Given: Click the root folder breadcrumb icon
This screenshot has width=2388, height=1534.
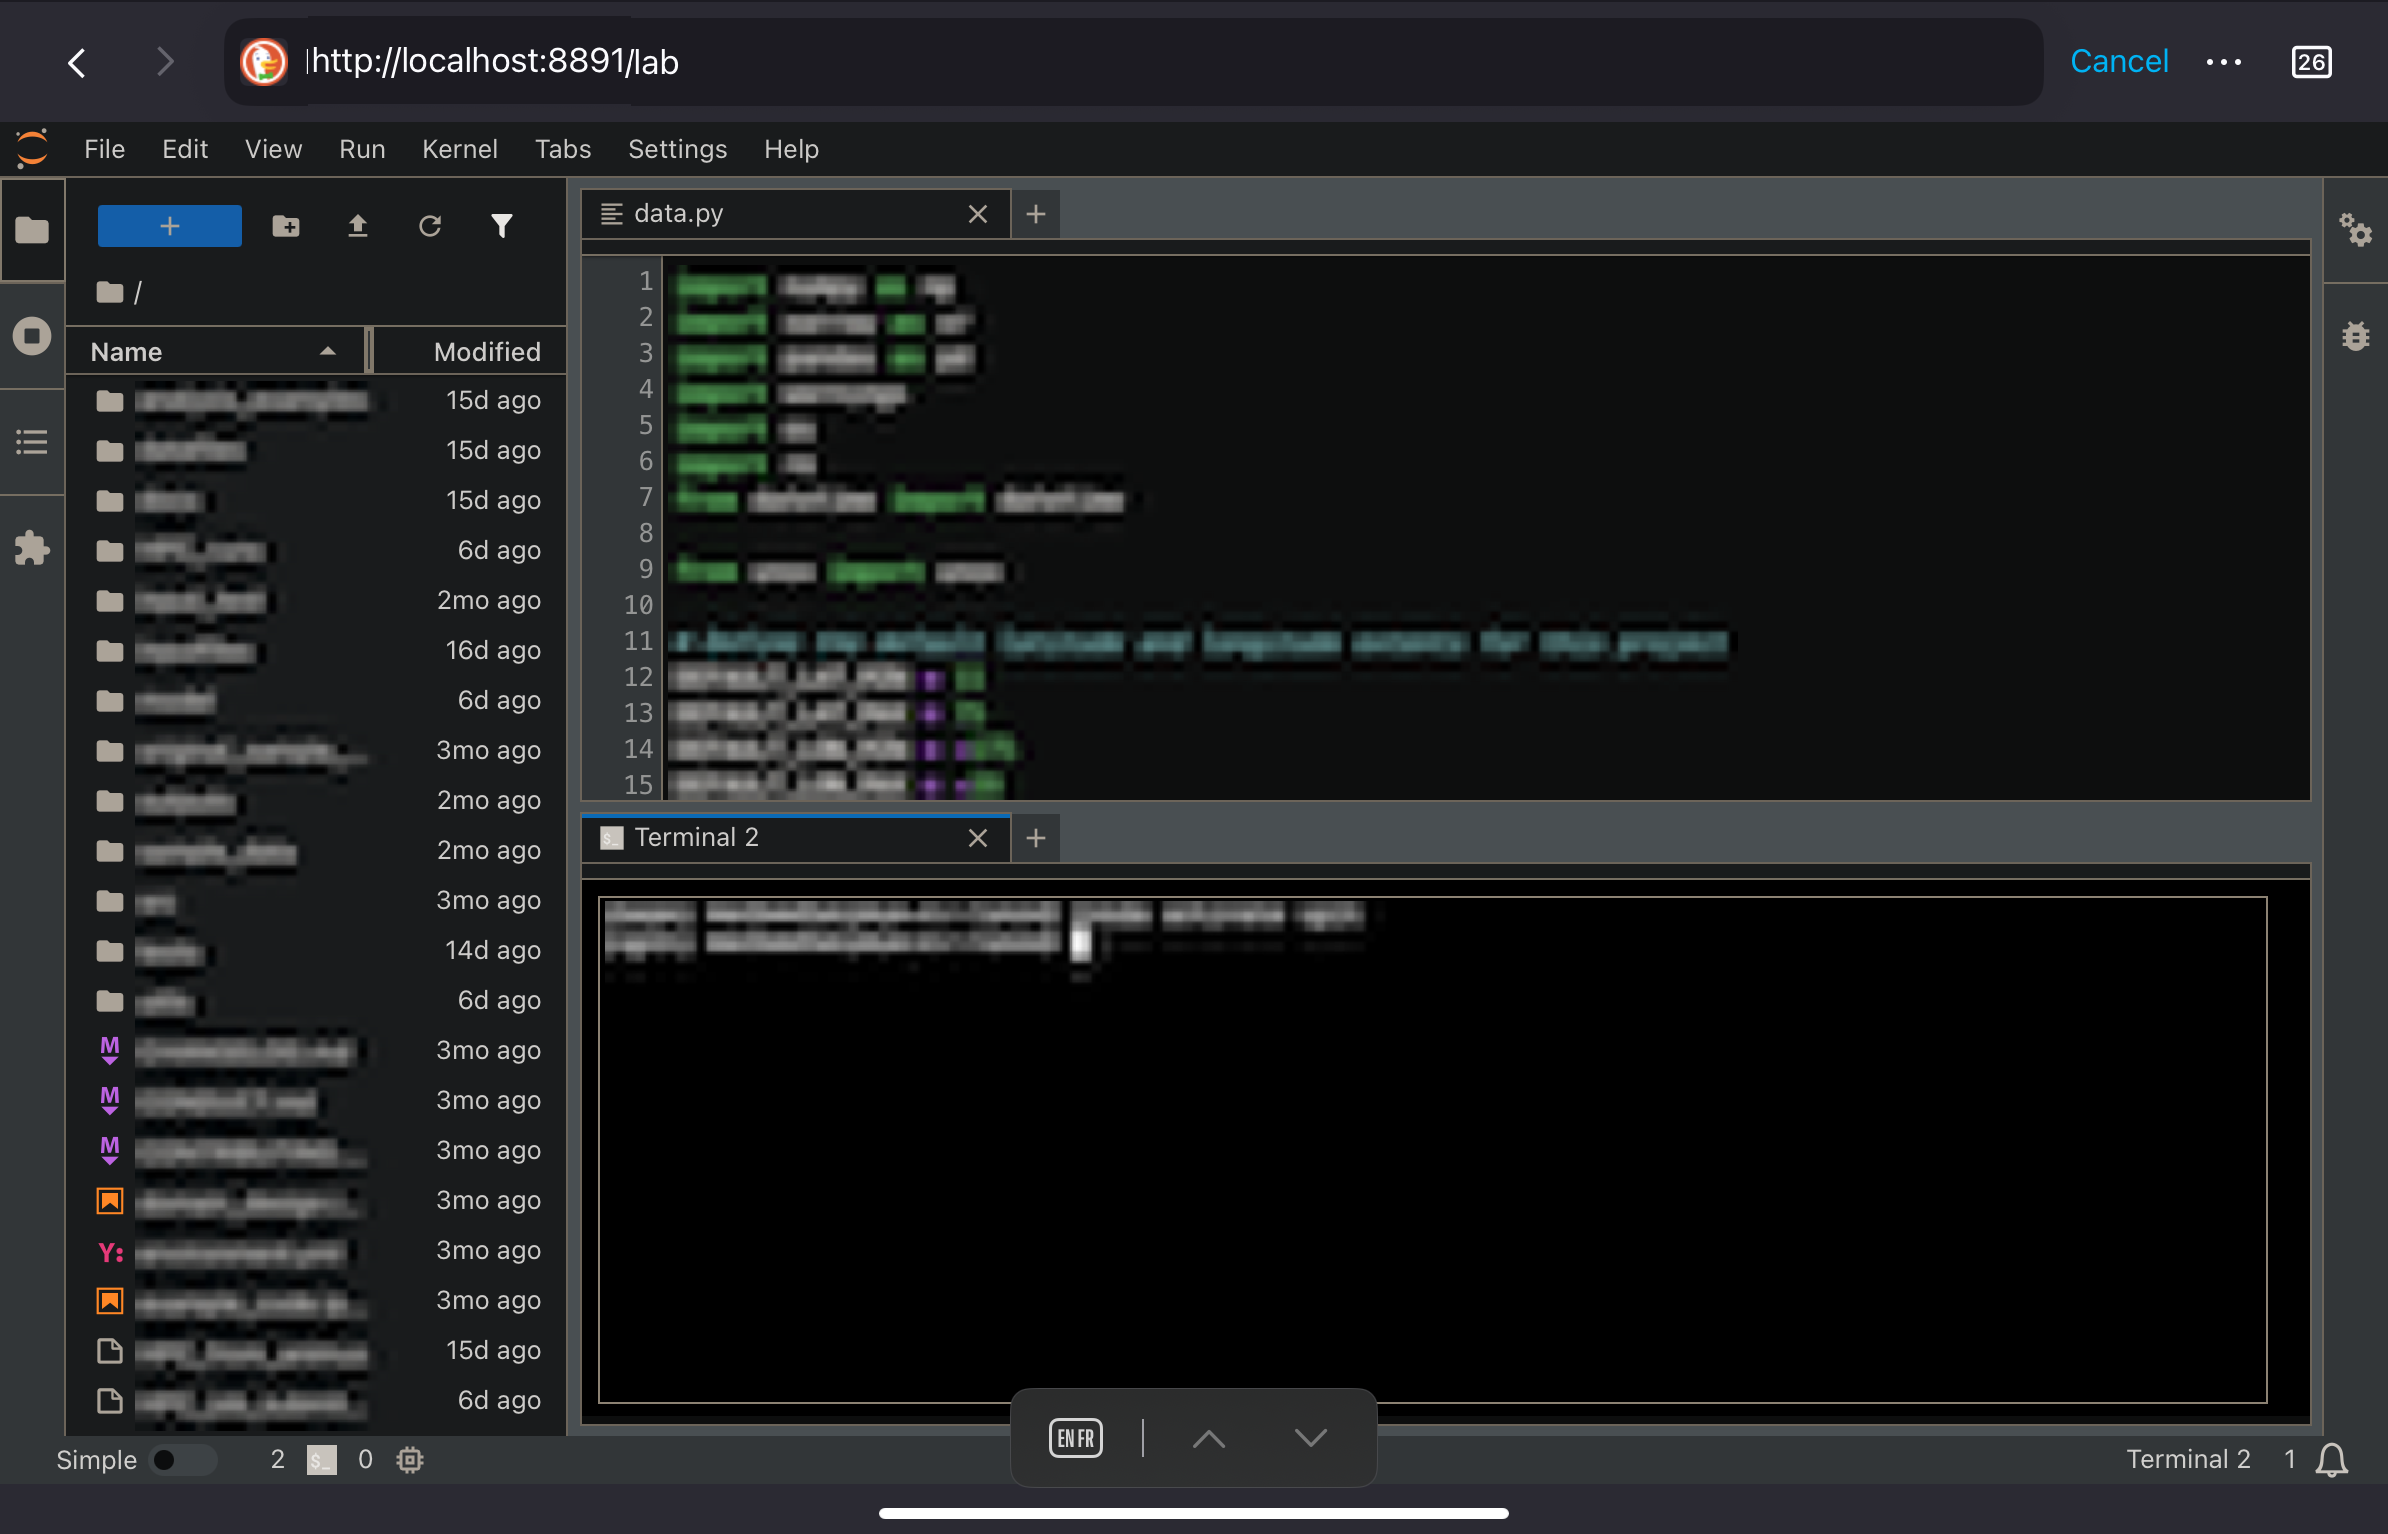Looking at the screenshot, I should click(x=110, y=292).
